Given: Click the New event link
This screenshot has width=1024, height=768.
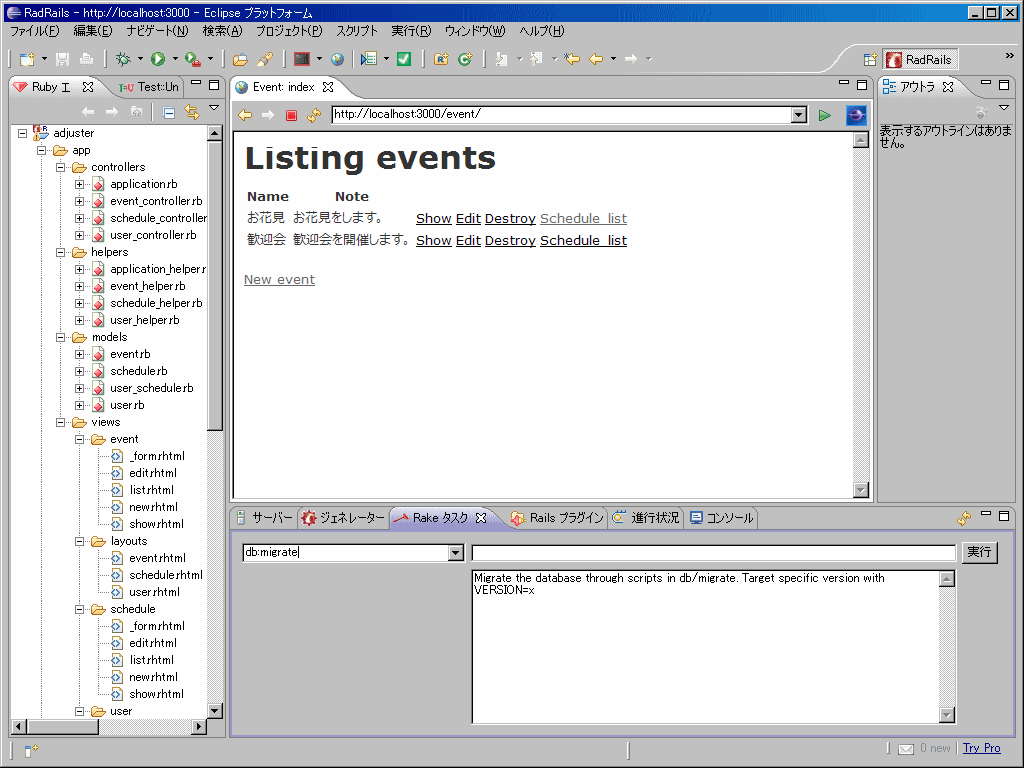Looking at the screenshot, I should click(x=280, y=280).
